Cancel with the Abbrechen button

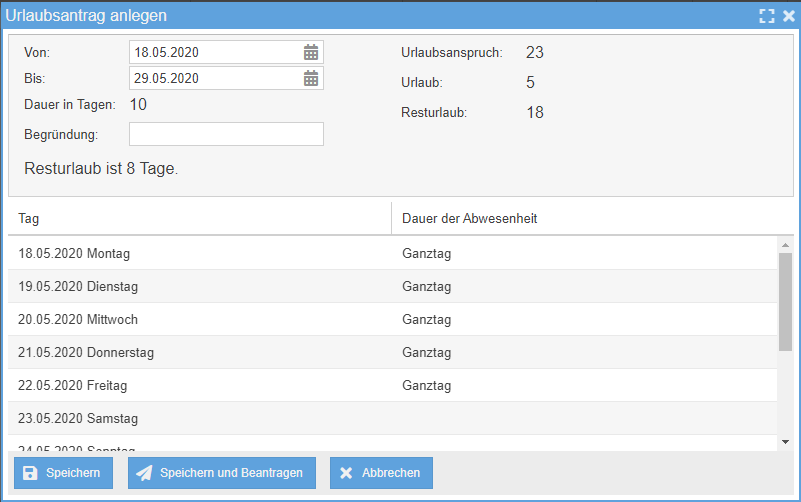point(381,473)
